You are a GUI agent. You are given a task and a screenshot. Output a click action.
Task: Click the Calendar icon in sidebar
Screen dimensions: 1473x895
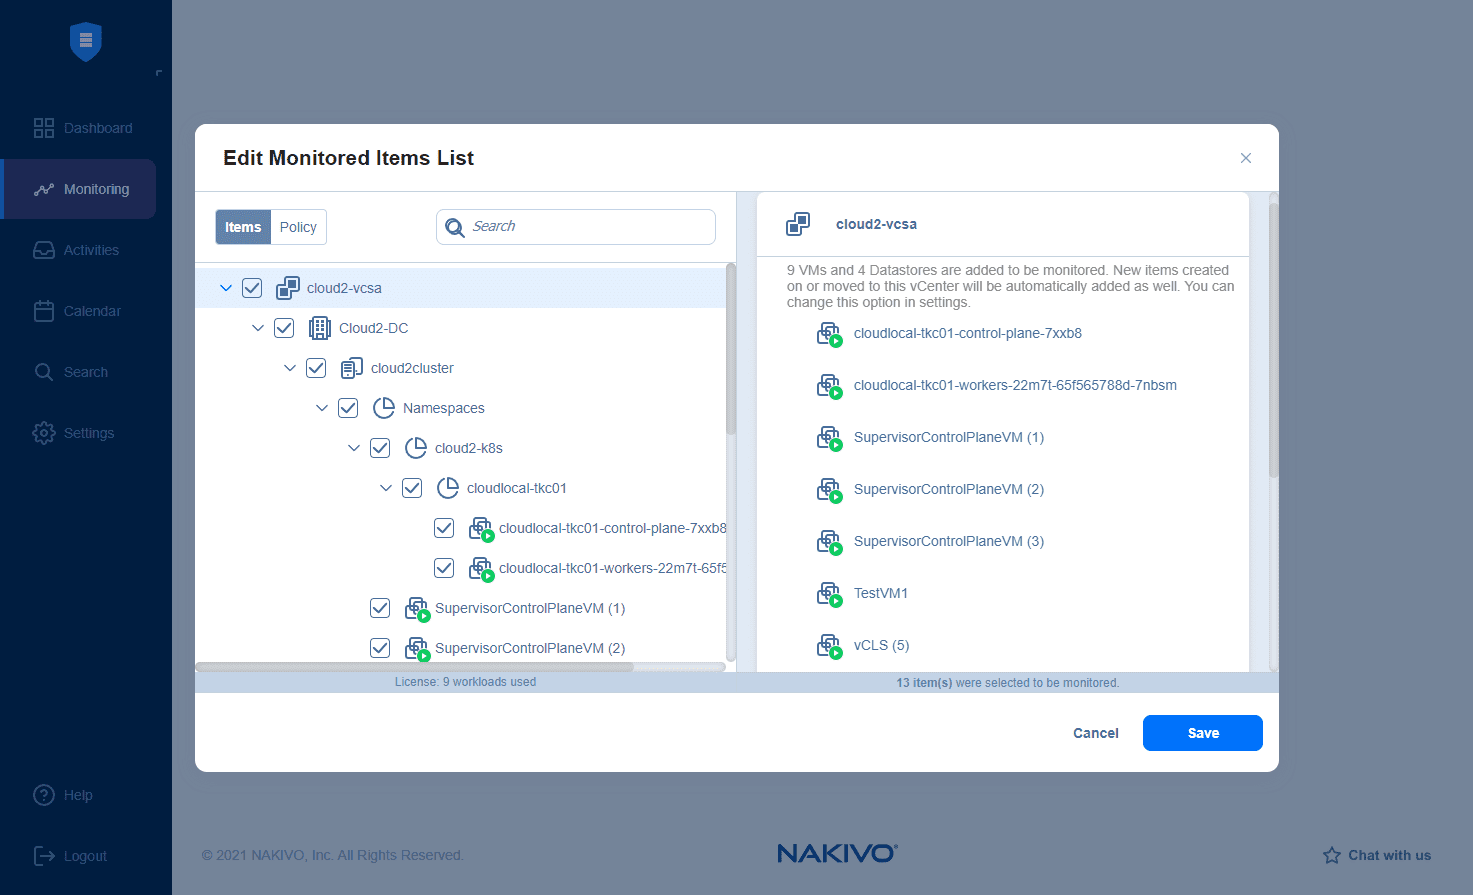tap(44, 311)
